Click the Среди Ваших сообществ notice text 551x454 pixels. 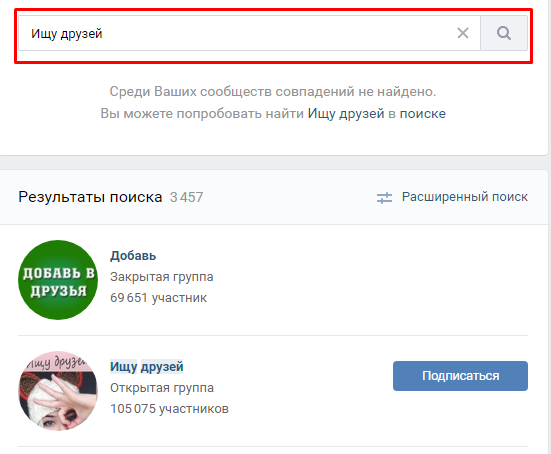[273, 91]
